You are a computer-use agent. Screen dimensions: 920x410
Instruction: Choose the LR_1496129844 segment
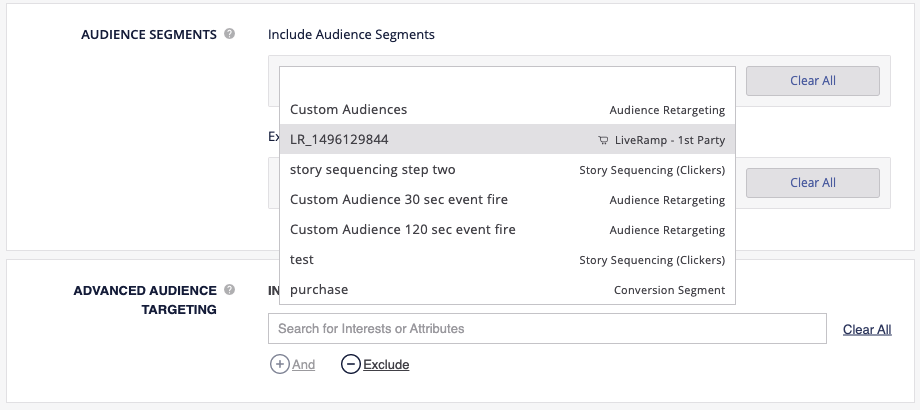tap(339, 139)
